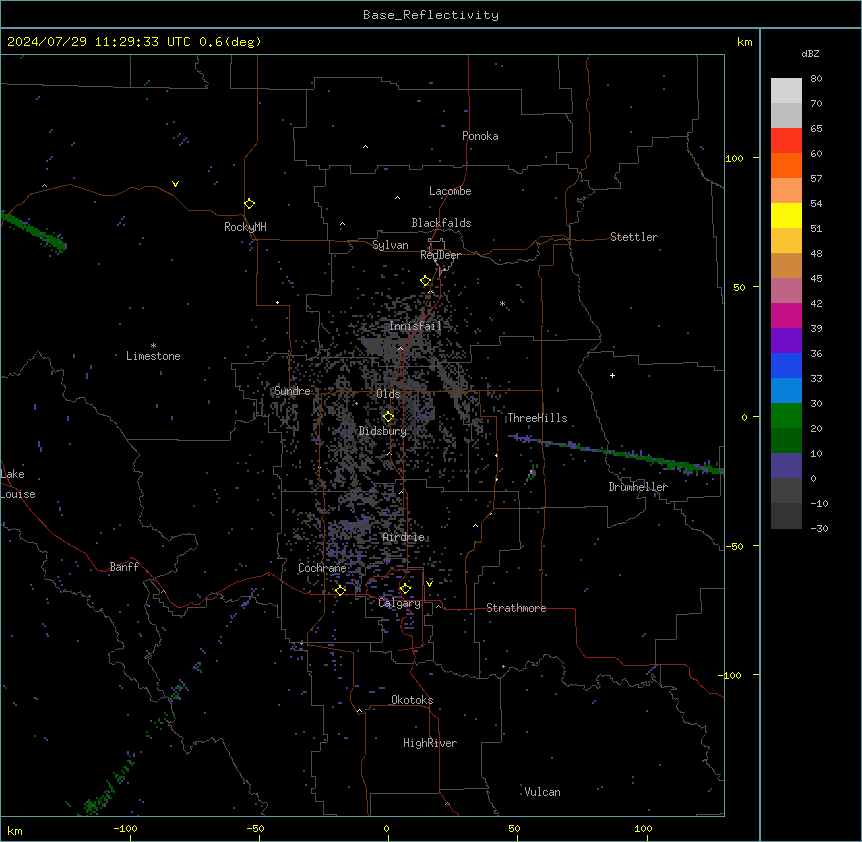Click the Base_Reflectivity title text

[x=431, y=15]
